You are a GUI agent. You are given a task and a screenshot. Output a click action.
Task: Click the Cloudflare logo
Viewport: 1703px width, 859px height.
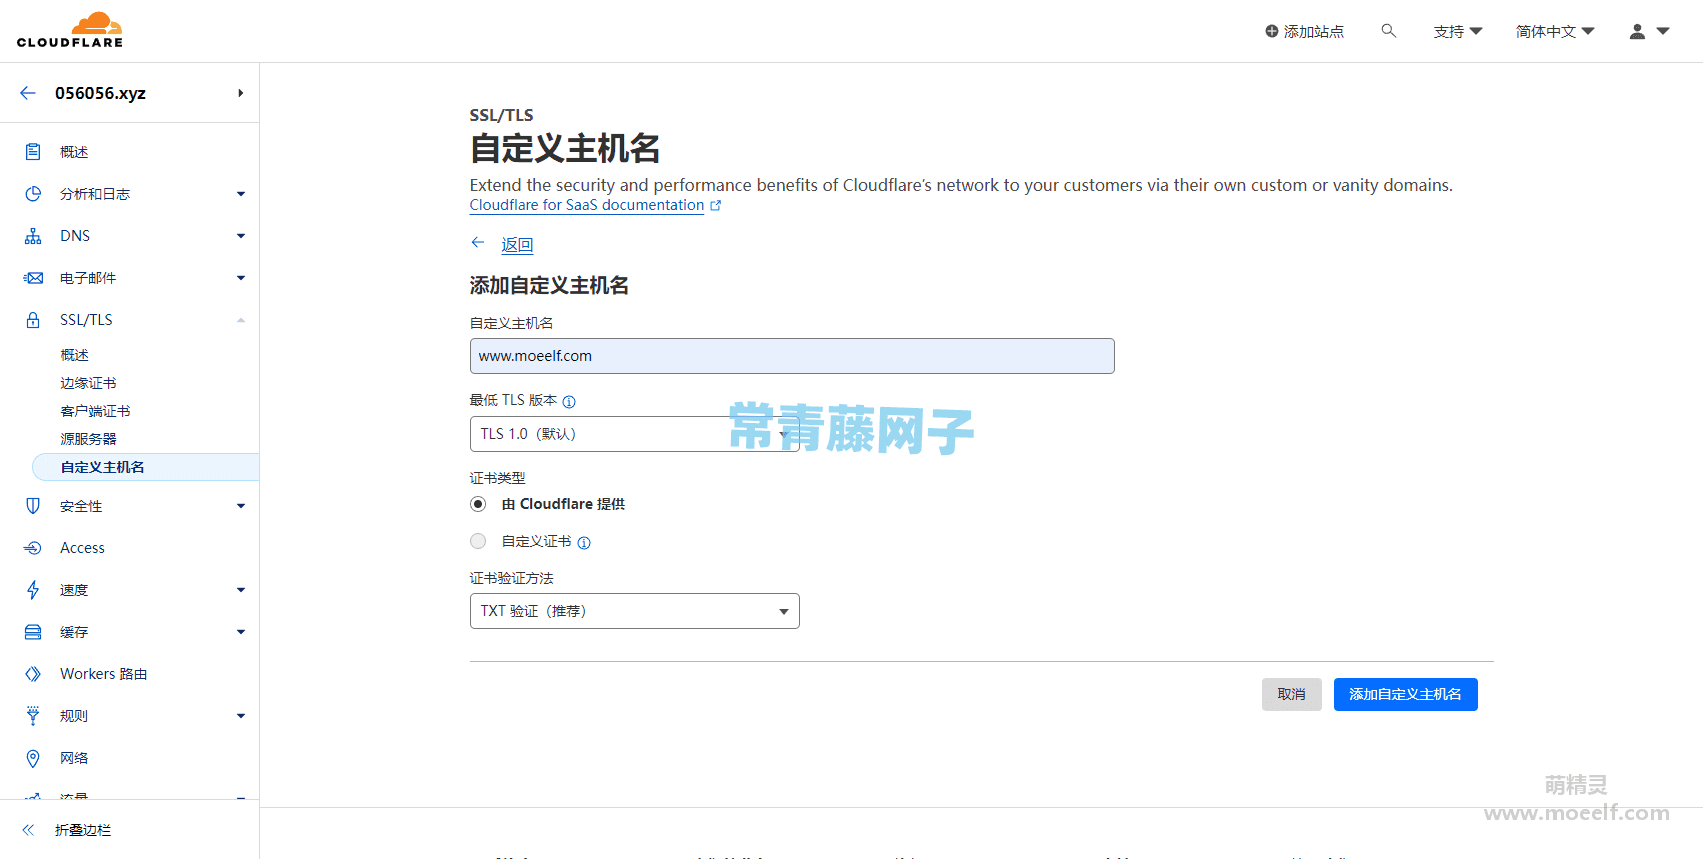(70, 30)
